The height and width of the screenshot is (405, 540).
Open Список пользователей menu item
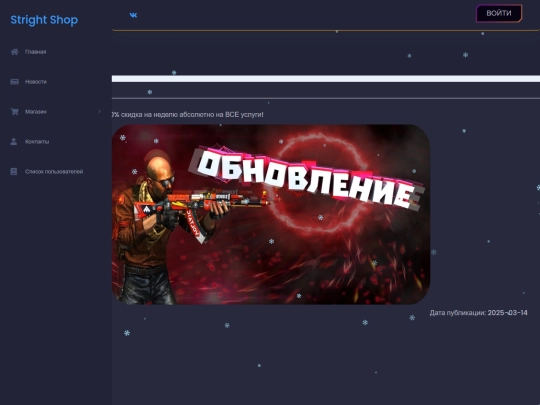[54, 172]
